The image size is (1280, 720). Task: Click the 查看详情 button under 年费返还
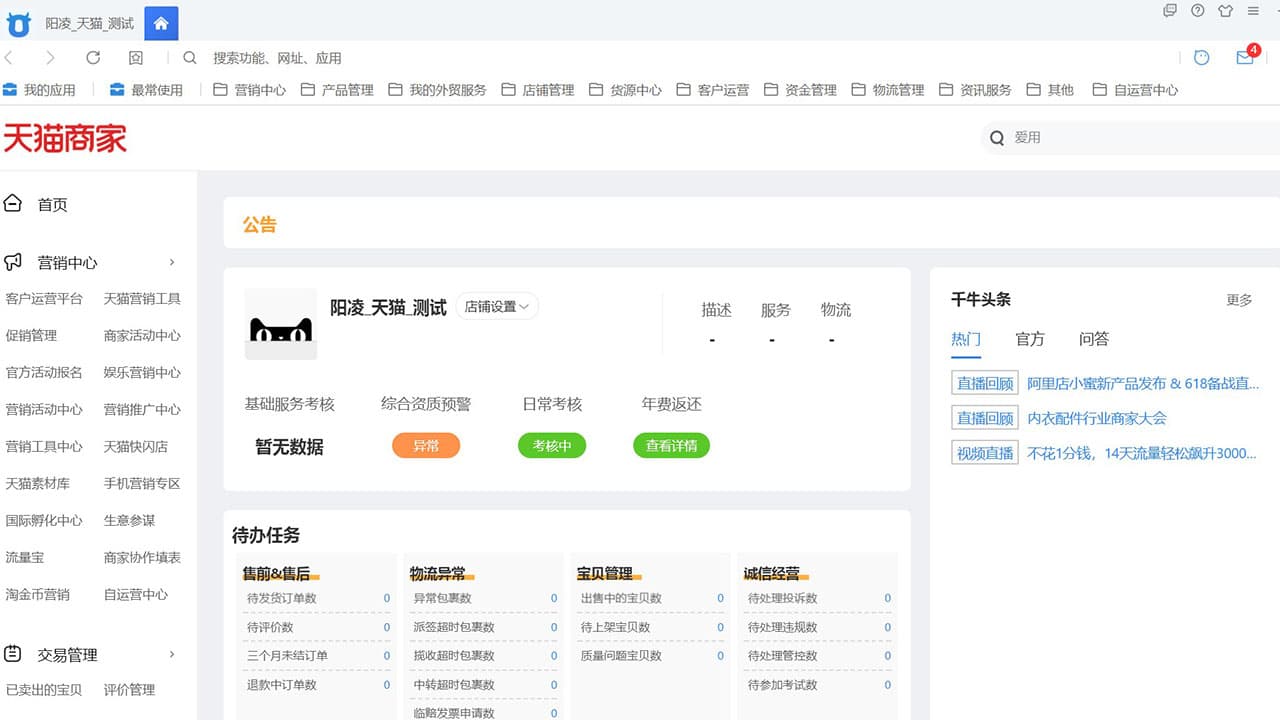pyautogui.click(x=670, y=446)
